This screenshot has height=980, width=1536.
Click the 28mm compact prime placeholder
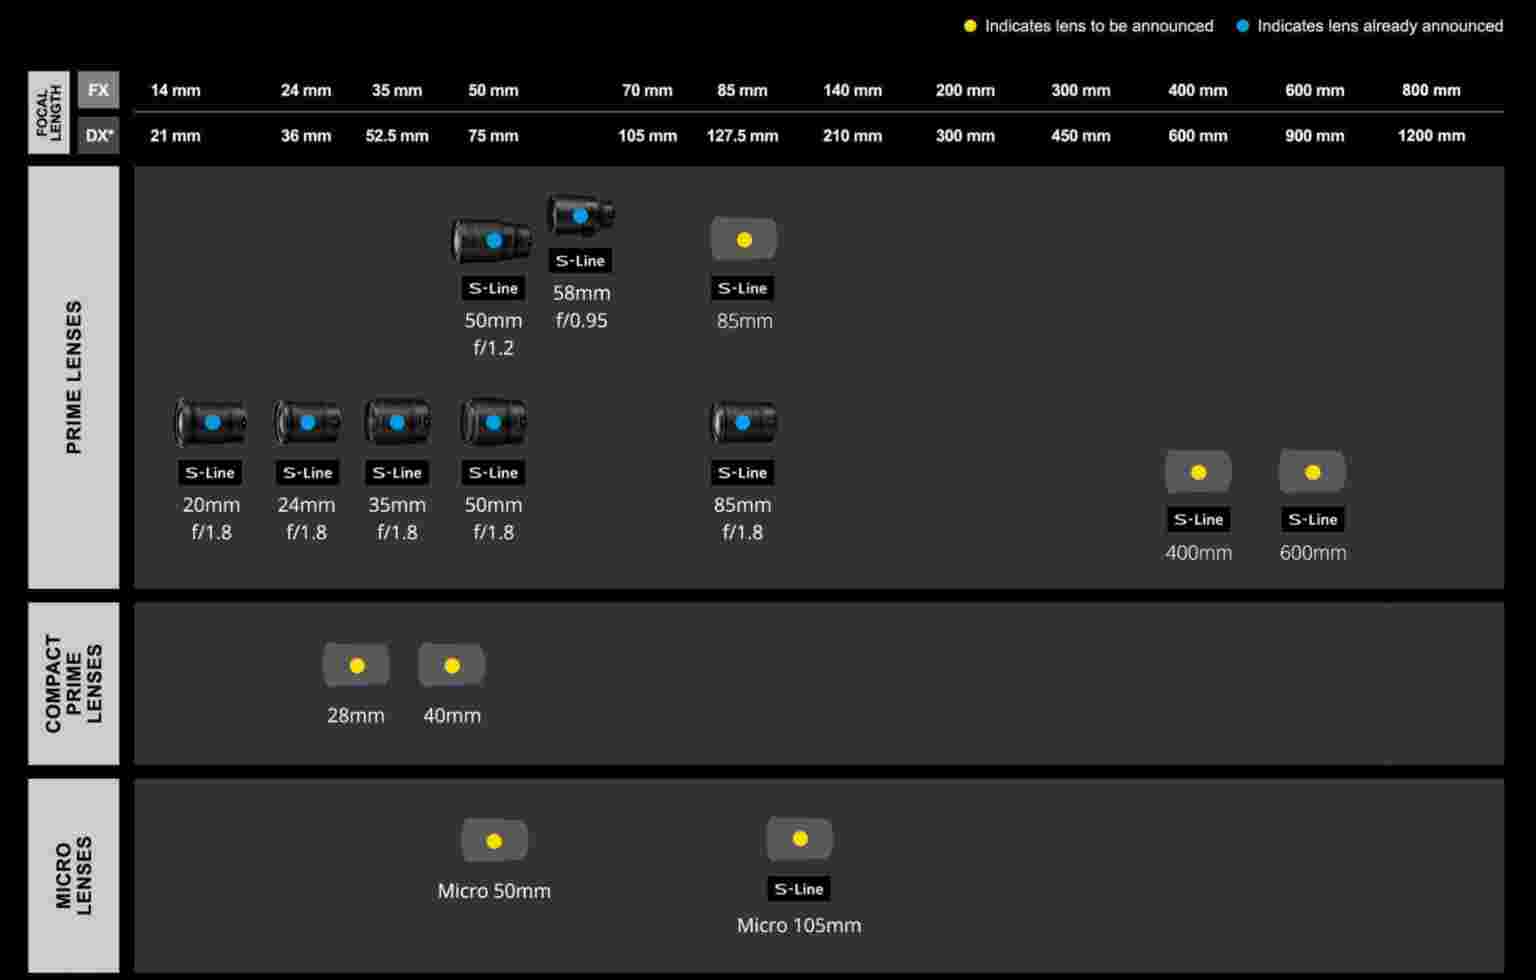point(356,665)
